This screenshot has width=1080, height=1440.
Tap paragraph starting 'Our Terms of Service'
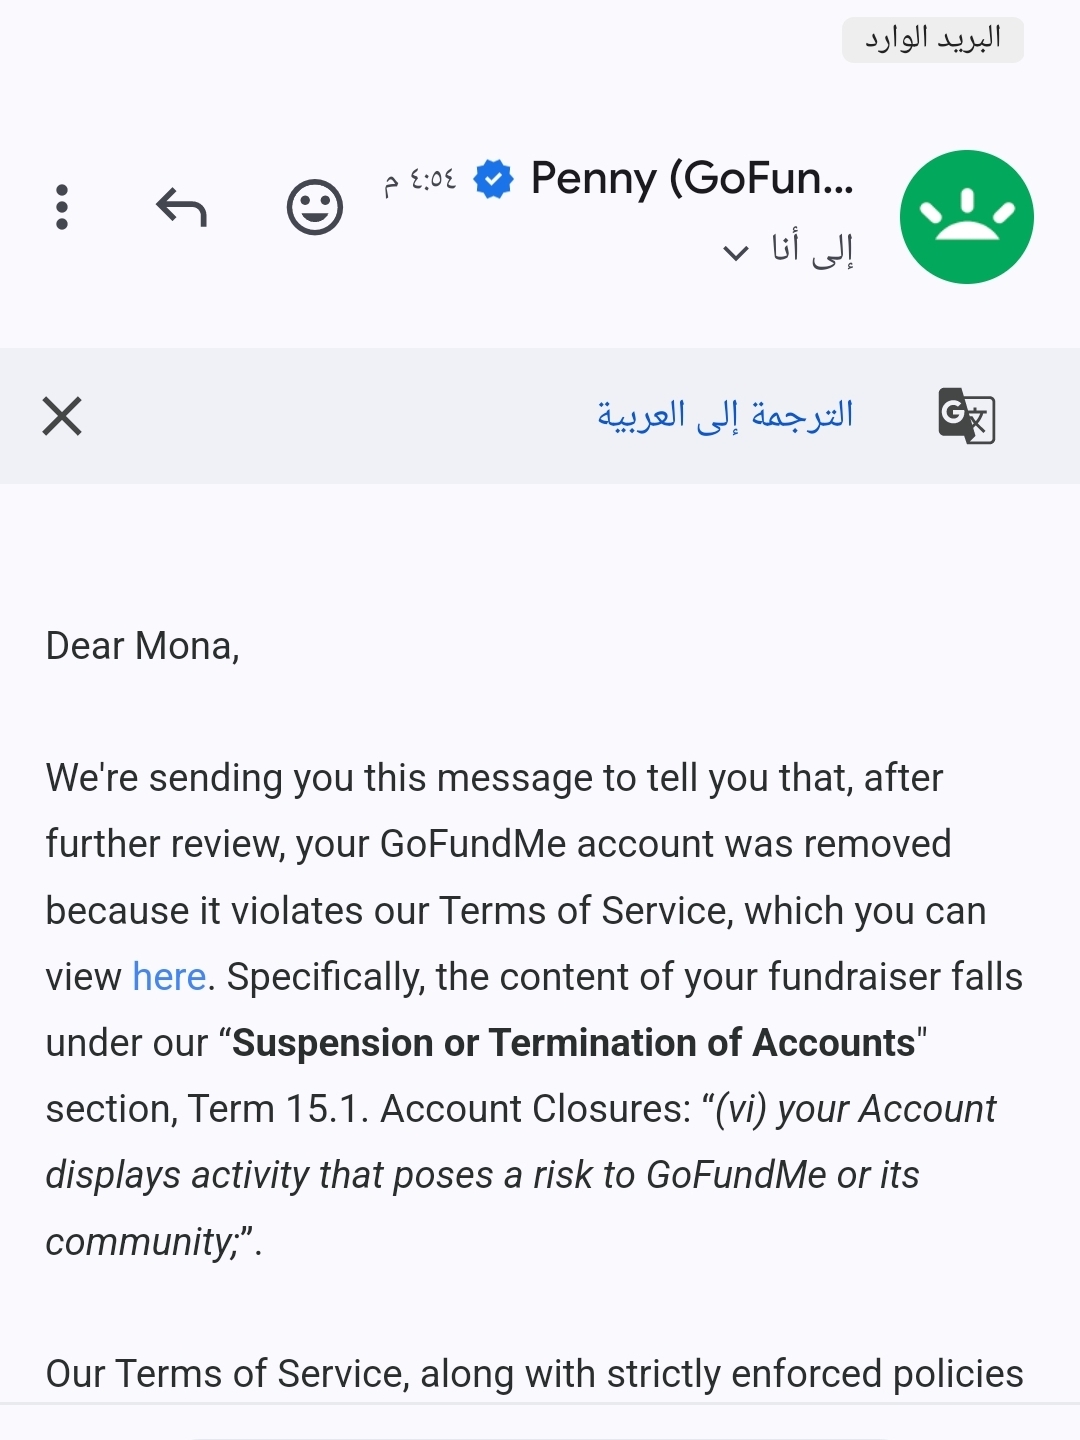click(x=535, y=1374)
